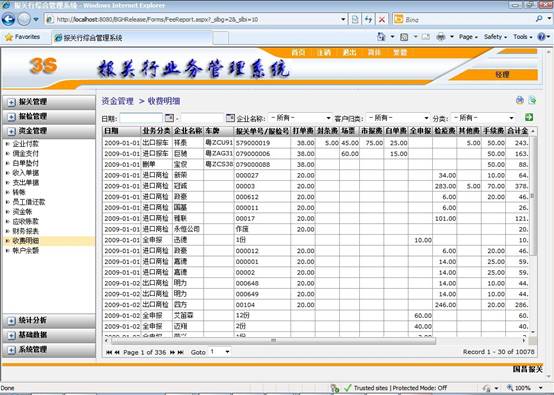Viewport: 554px width, 395px height.
Task: Click the Home icon in IE command bar
Action: [381, 37]
